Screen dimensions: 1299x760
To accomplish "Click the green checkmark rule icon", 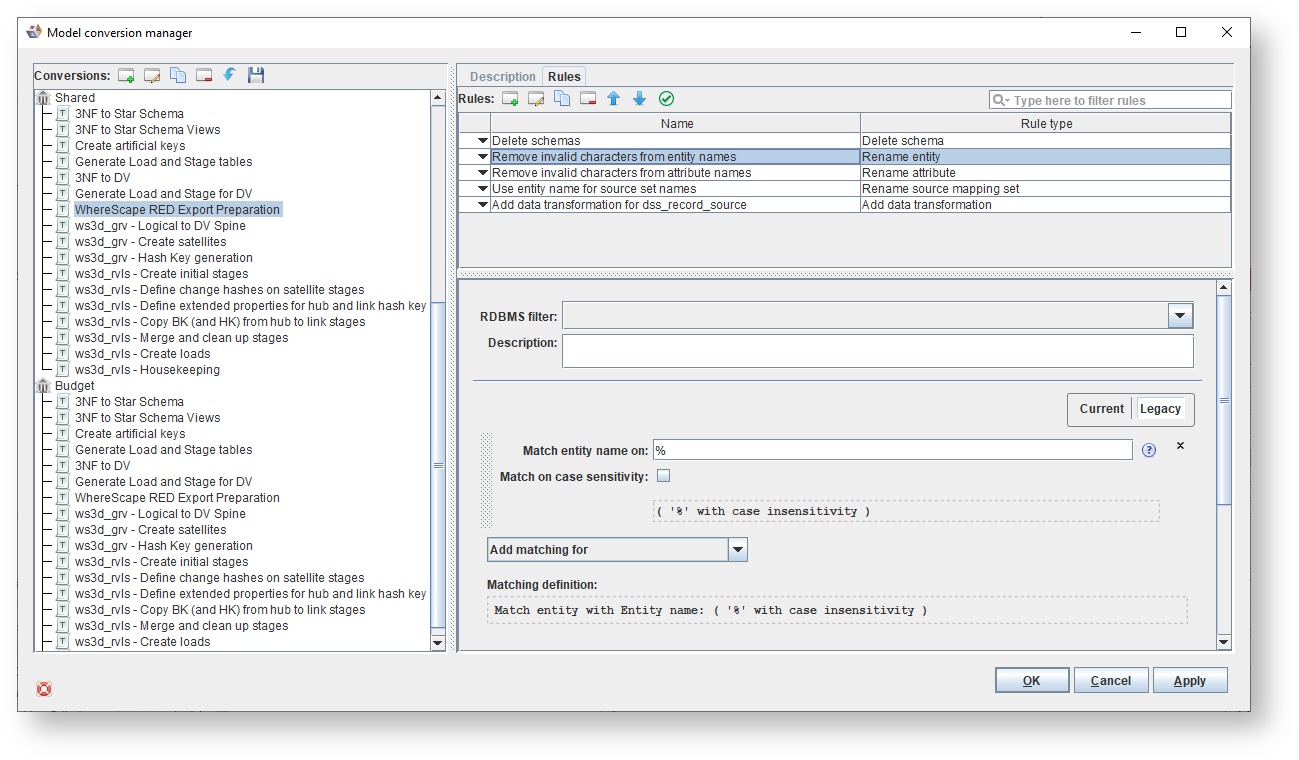I will coord(666,99).
